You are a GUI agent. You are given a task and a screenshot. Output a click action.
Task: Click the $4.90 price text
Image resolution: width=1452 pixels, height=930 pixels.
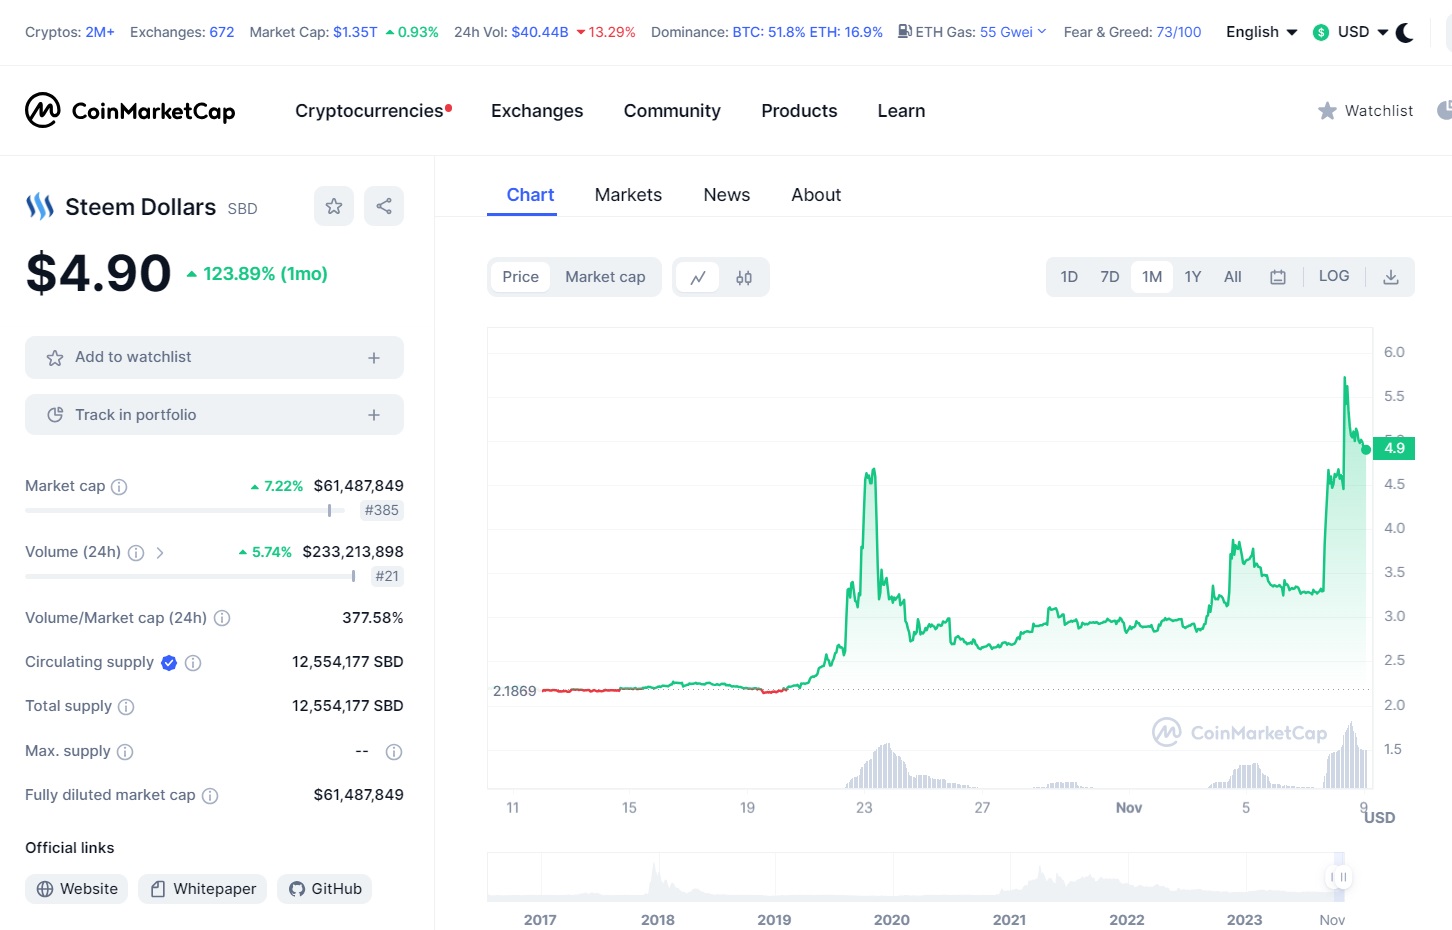[x=99, y=273]
